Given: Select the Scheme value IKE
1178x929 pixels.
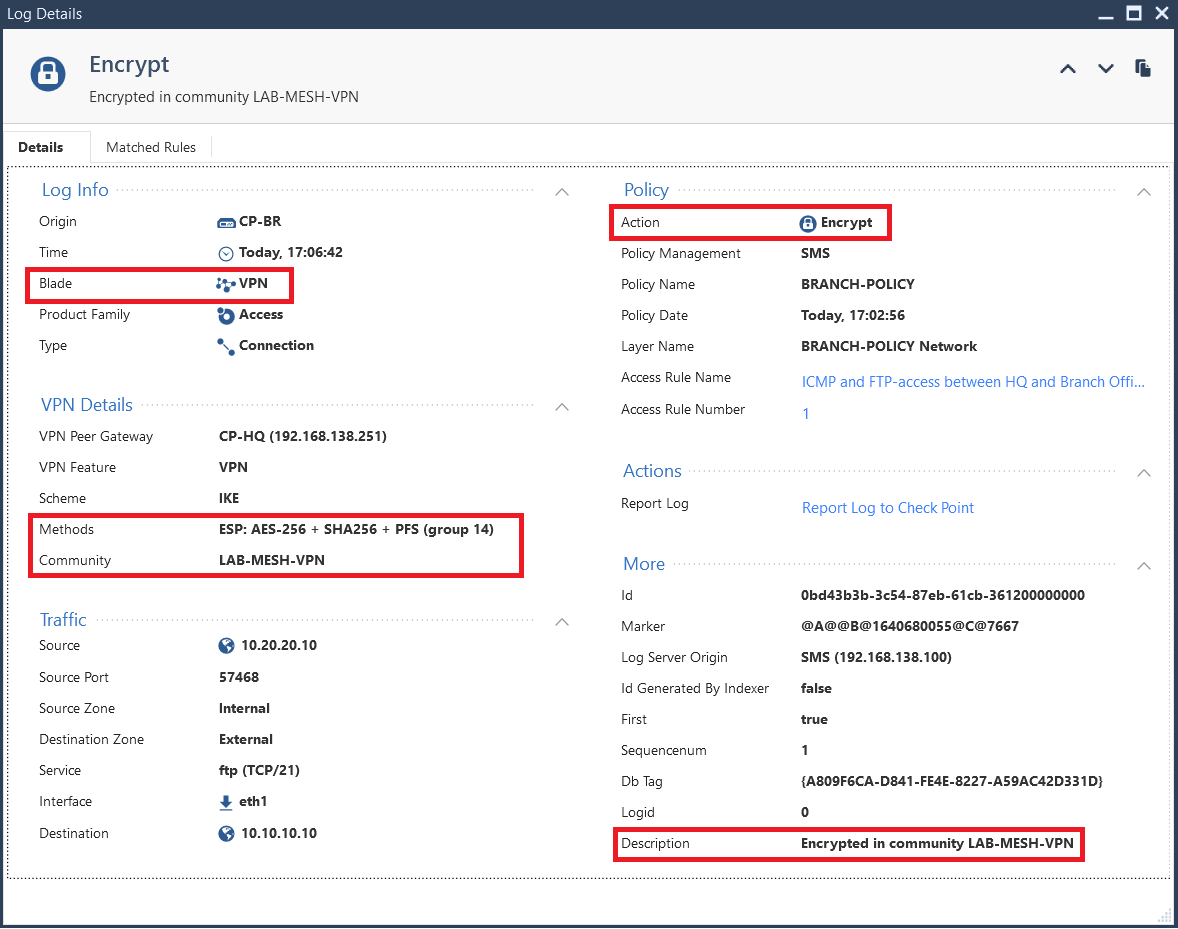Looking at the screenshot, I should [x=229, y=499].
